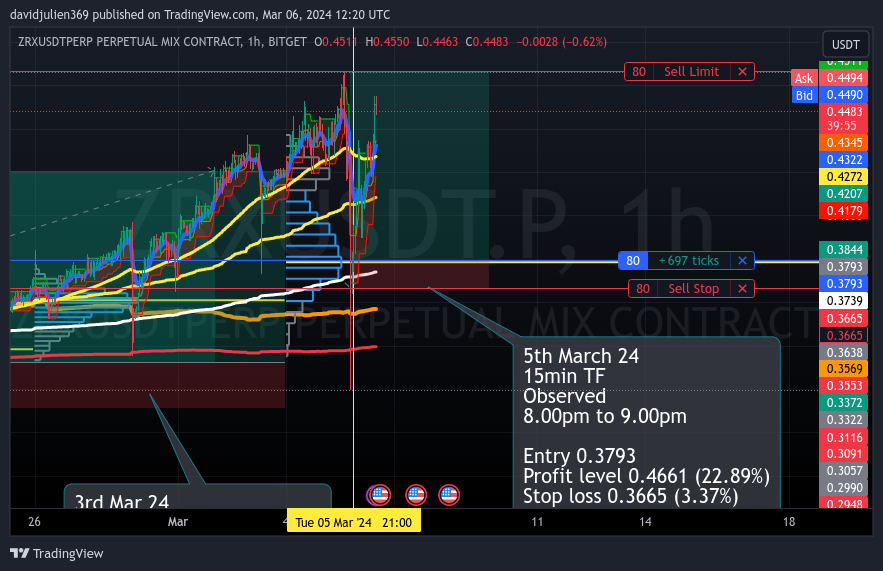Click the green 0.4207 price tag
This screenshot has width=883, height=571.
[x=844, y=194]
